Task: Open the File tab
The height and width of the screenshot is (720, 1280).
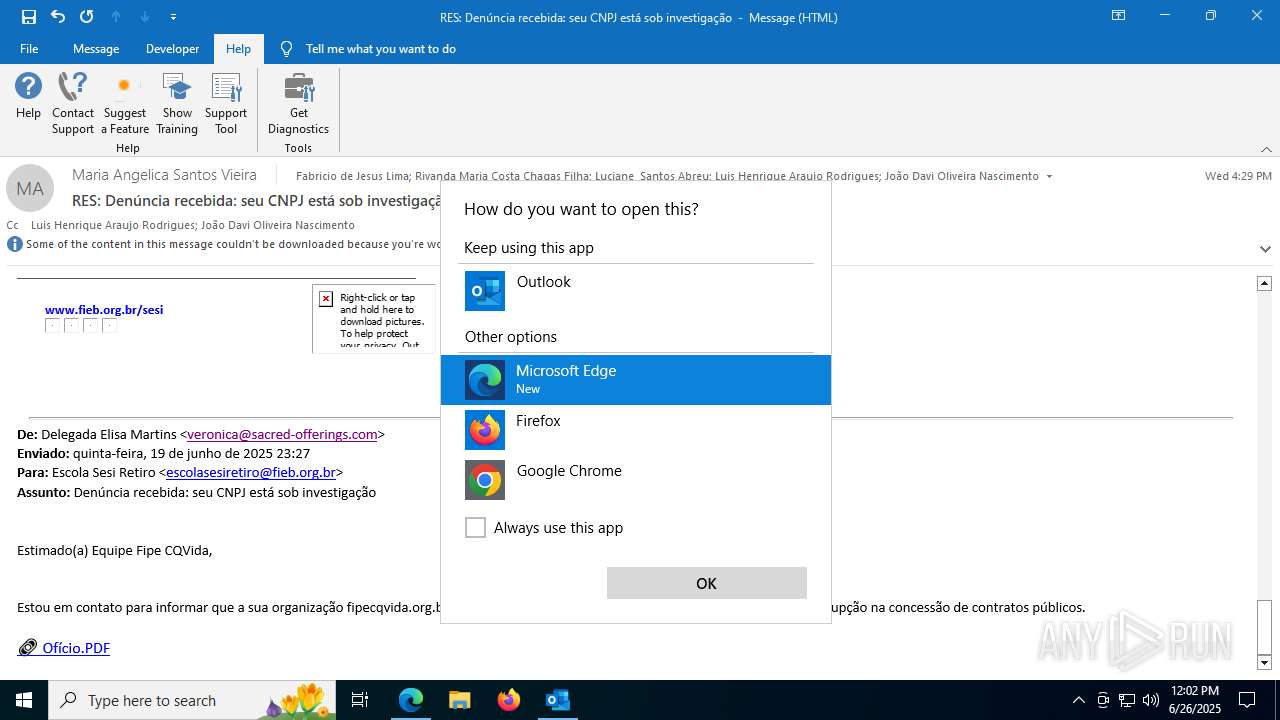Action: [x=29, y=48]
